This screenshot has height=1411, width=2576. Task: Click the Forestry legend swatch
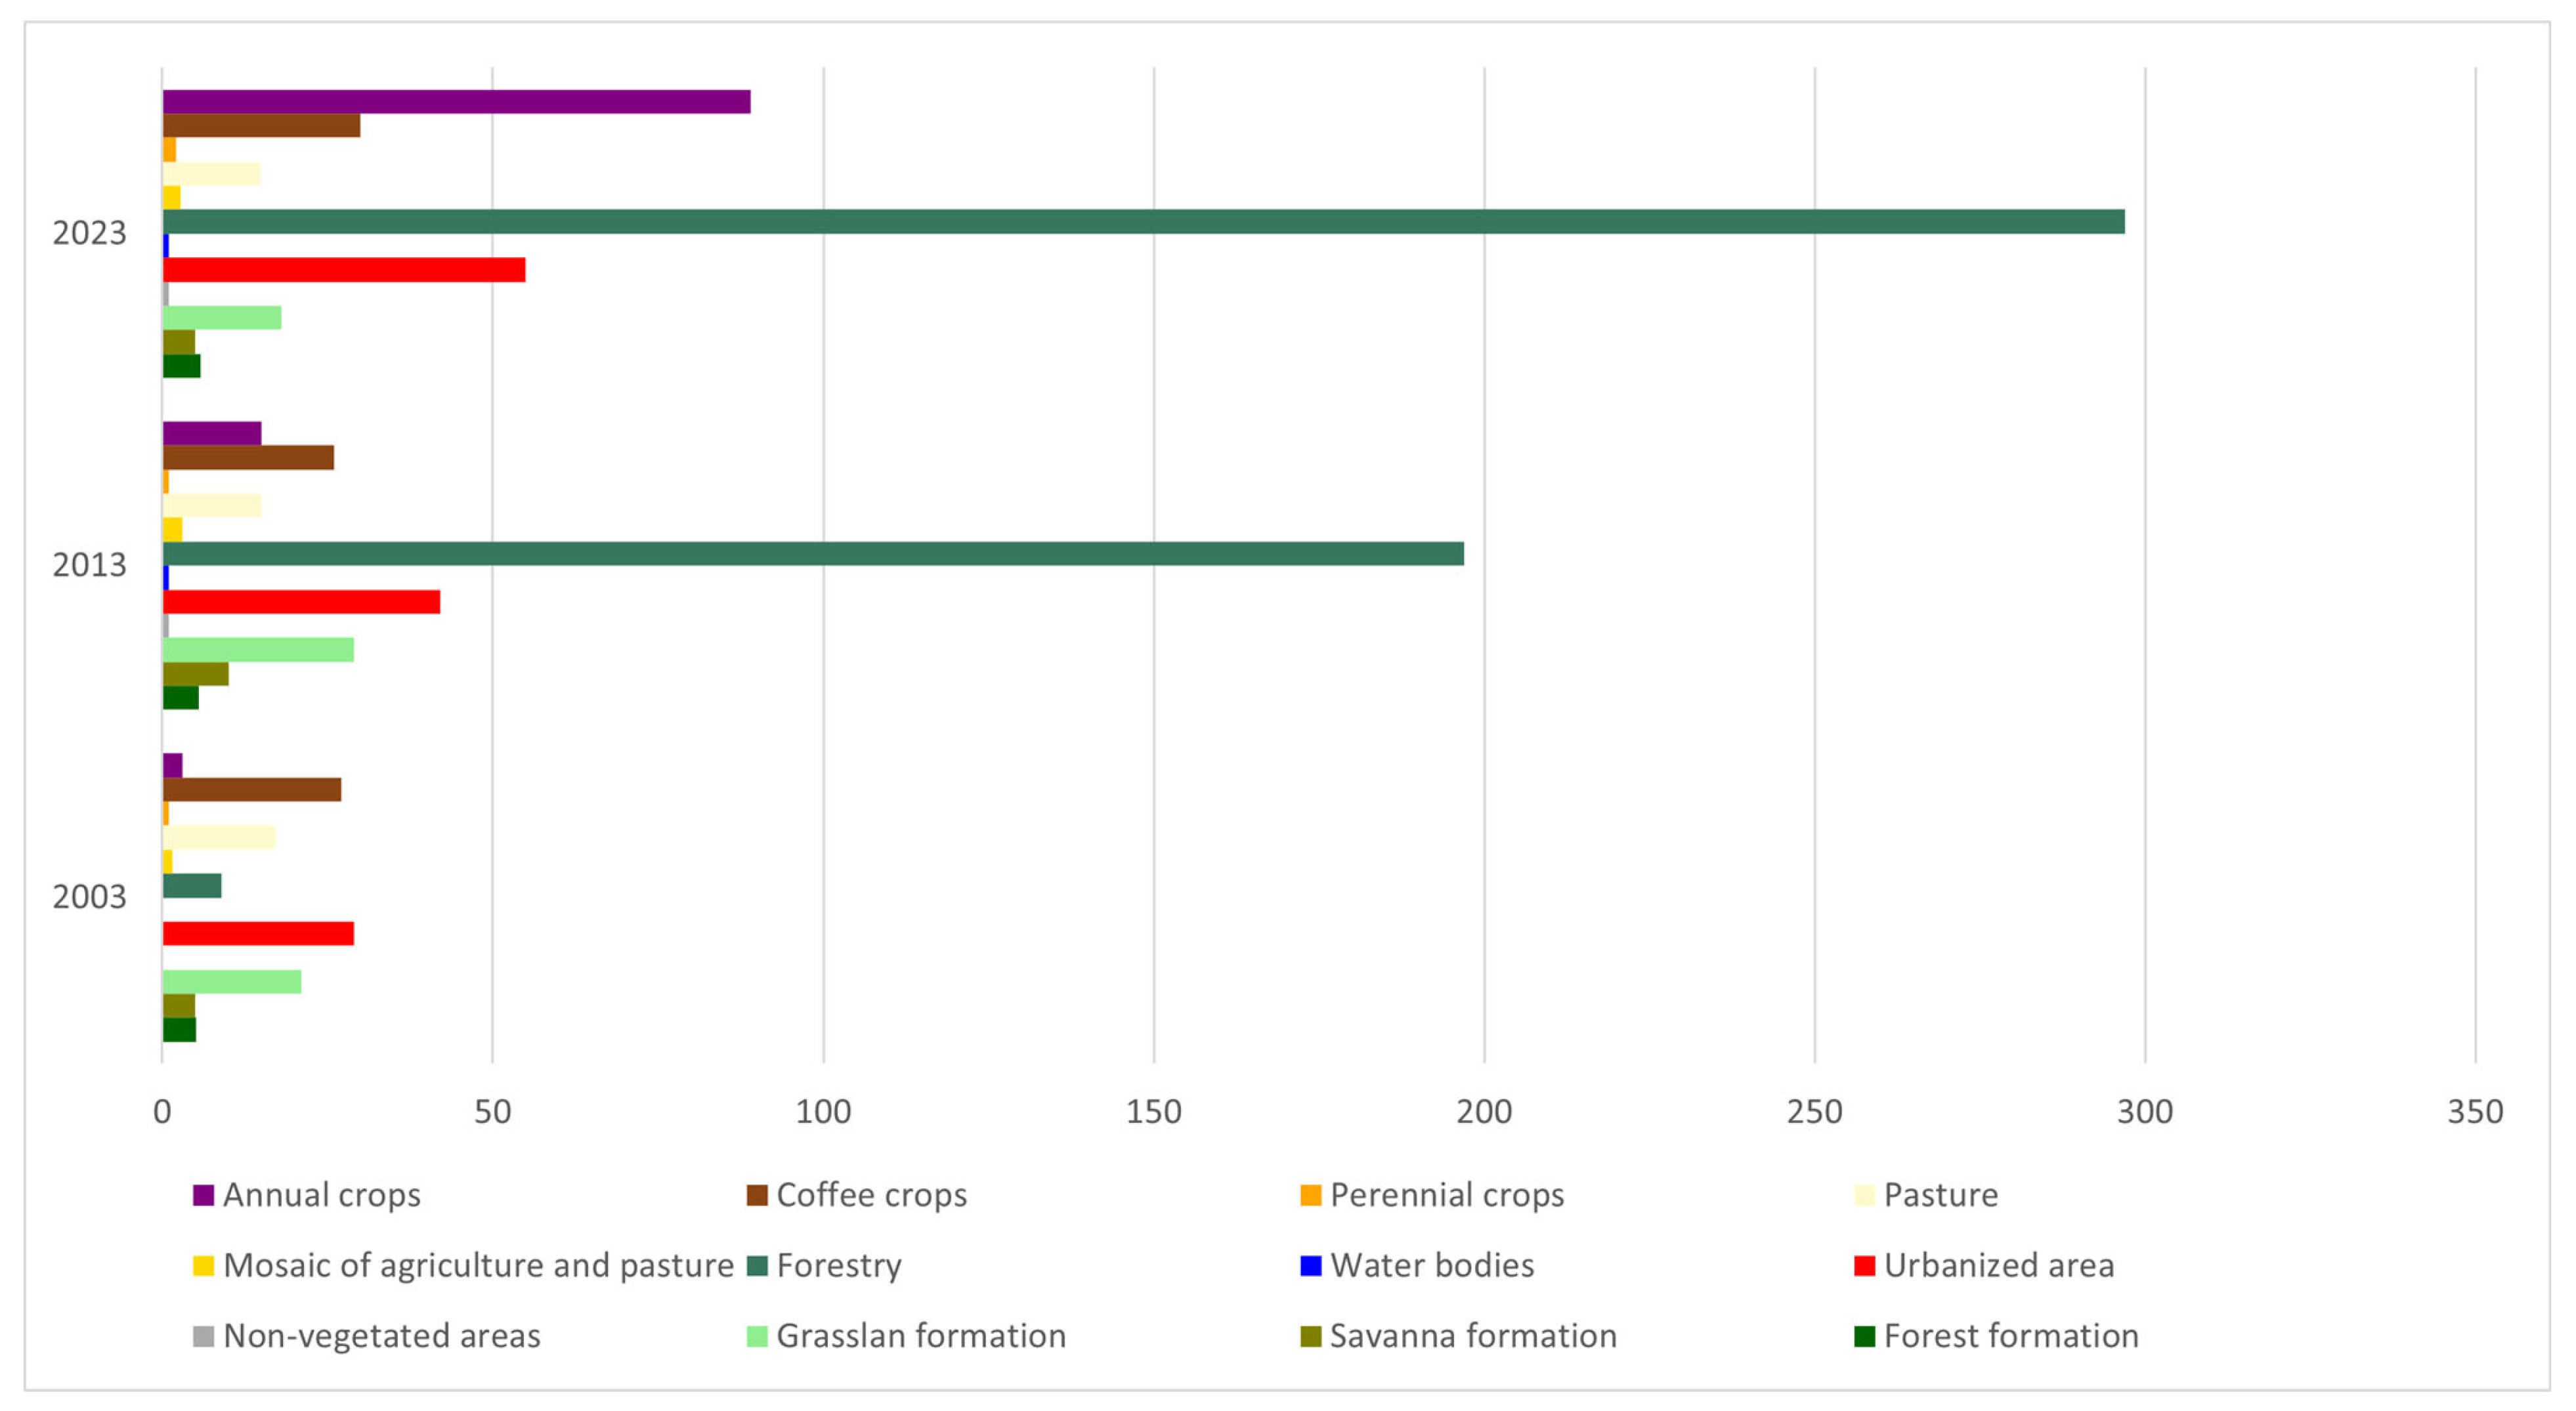tap(757, 1266)
